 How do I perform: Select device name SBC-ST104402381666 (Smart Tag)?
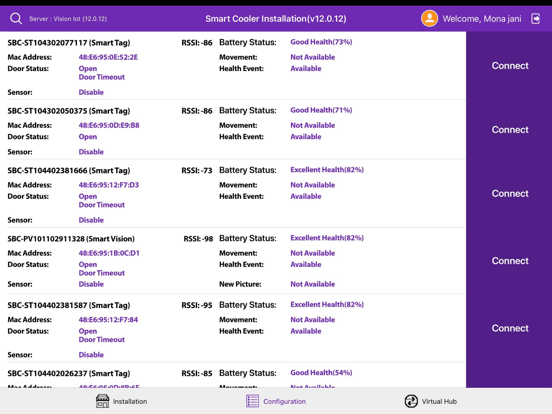click(69, 170)
